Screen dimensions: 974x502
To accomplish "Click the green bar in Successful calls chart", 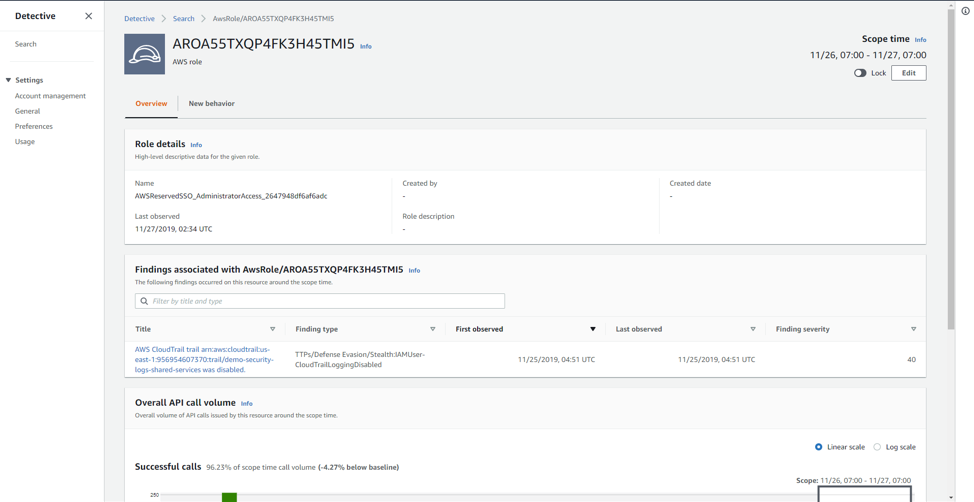I will point(230,497).
